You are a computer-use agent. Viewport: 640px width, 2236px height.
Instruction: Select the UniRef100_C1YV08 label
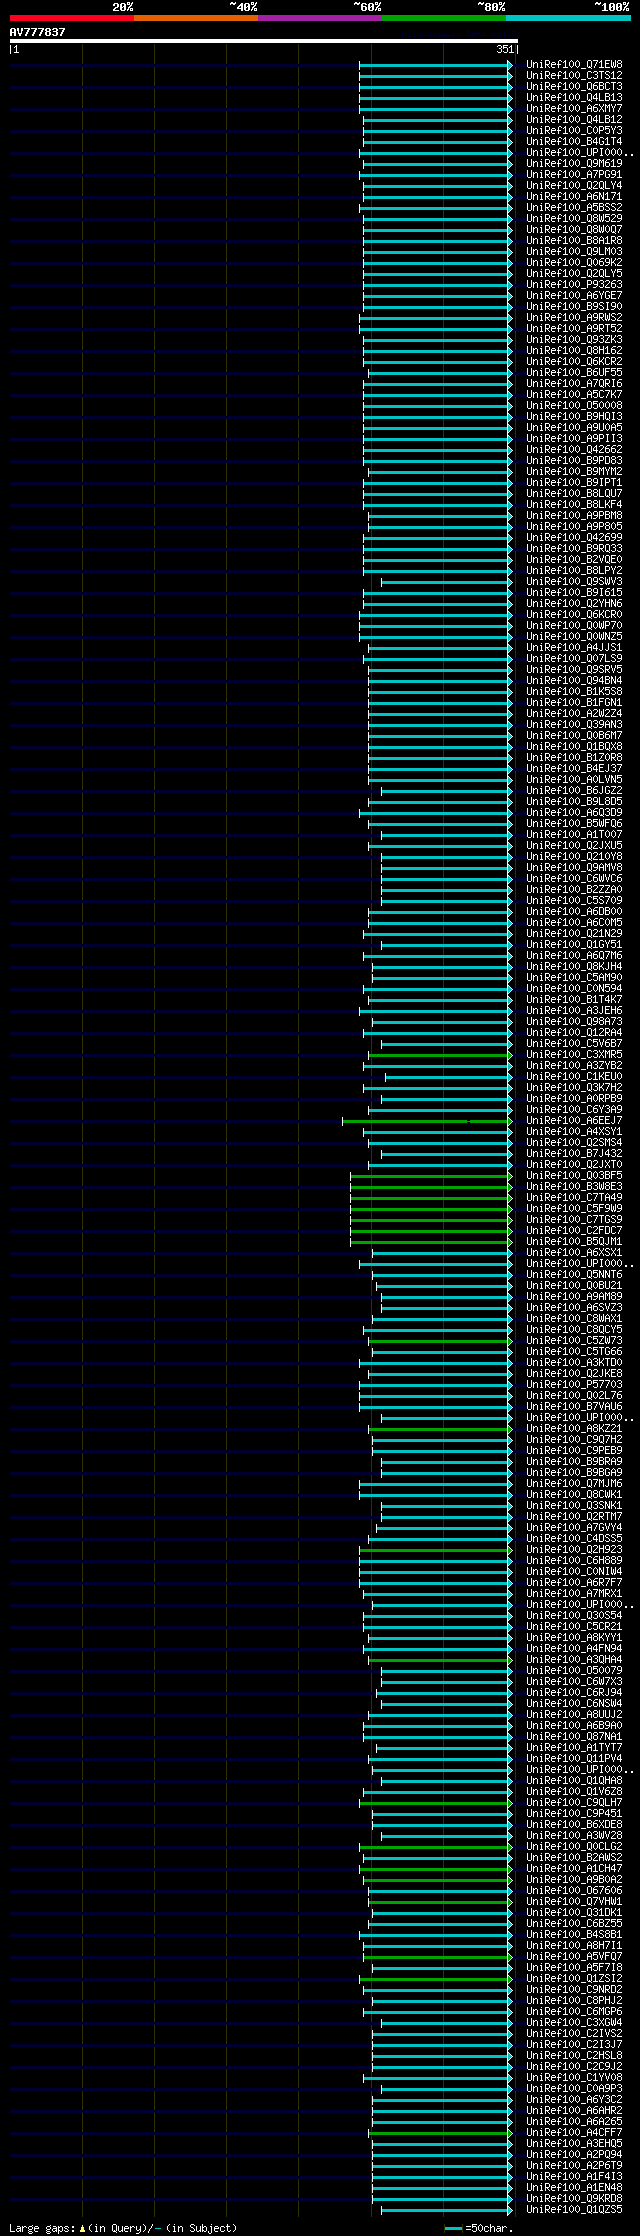574,2077
